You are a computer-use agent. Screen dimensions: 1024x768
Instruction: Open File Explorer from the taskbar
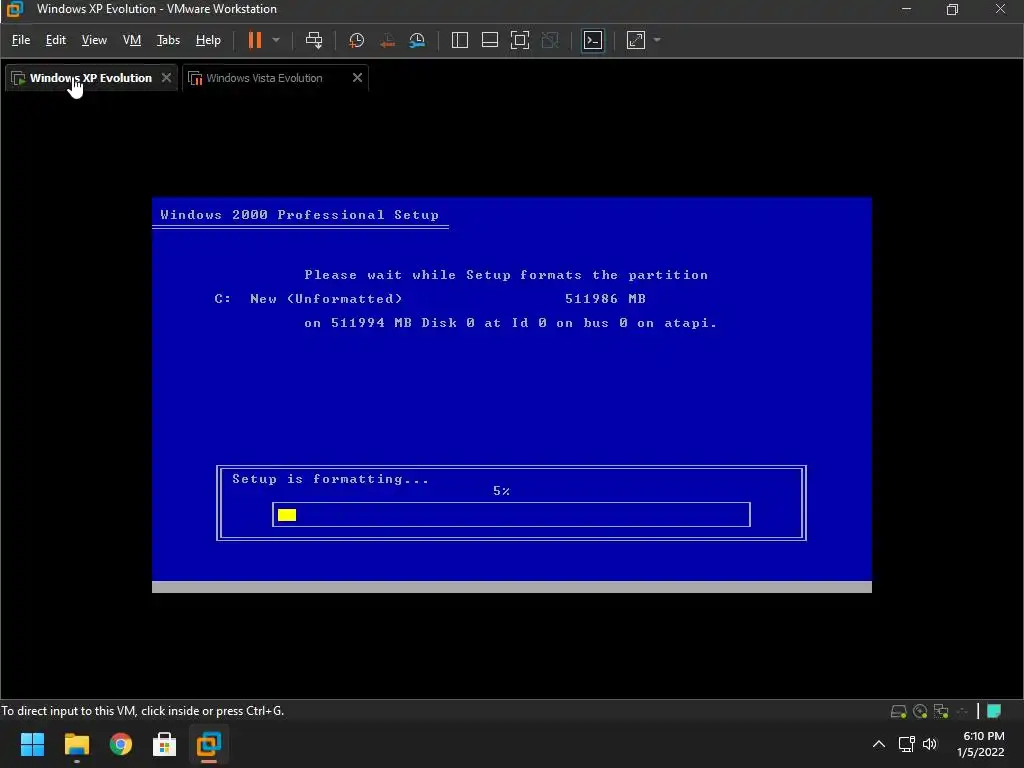click(76, 744)
